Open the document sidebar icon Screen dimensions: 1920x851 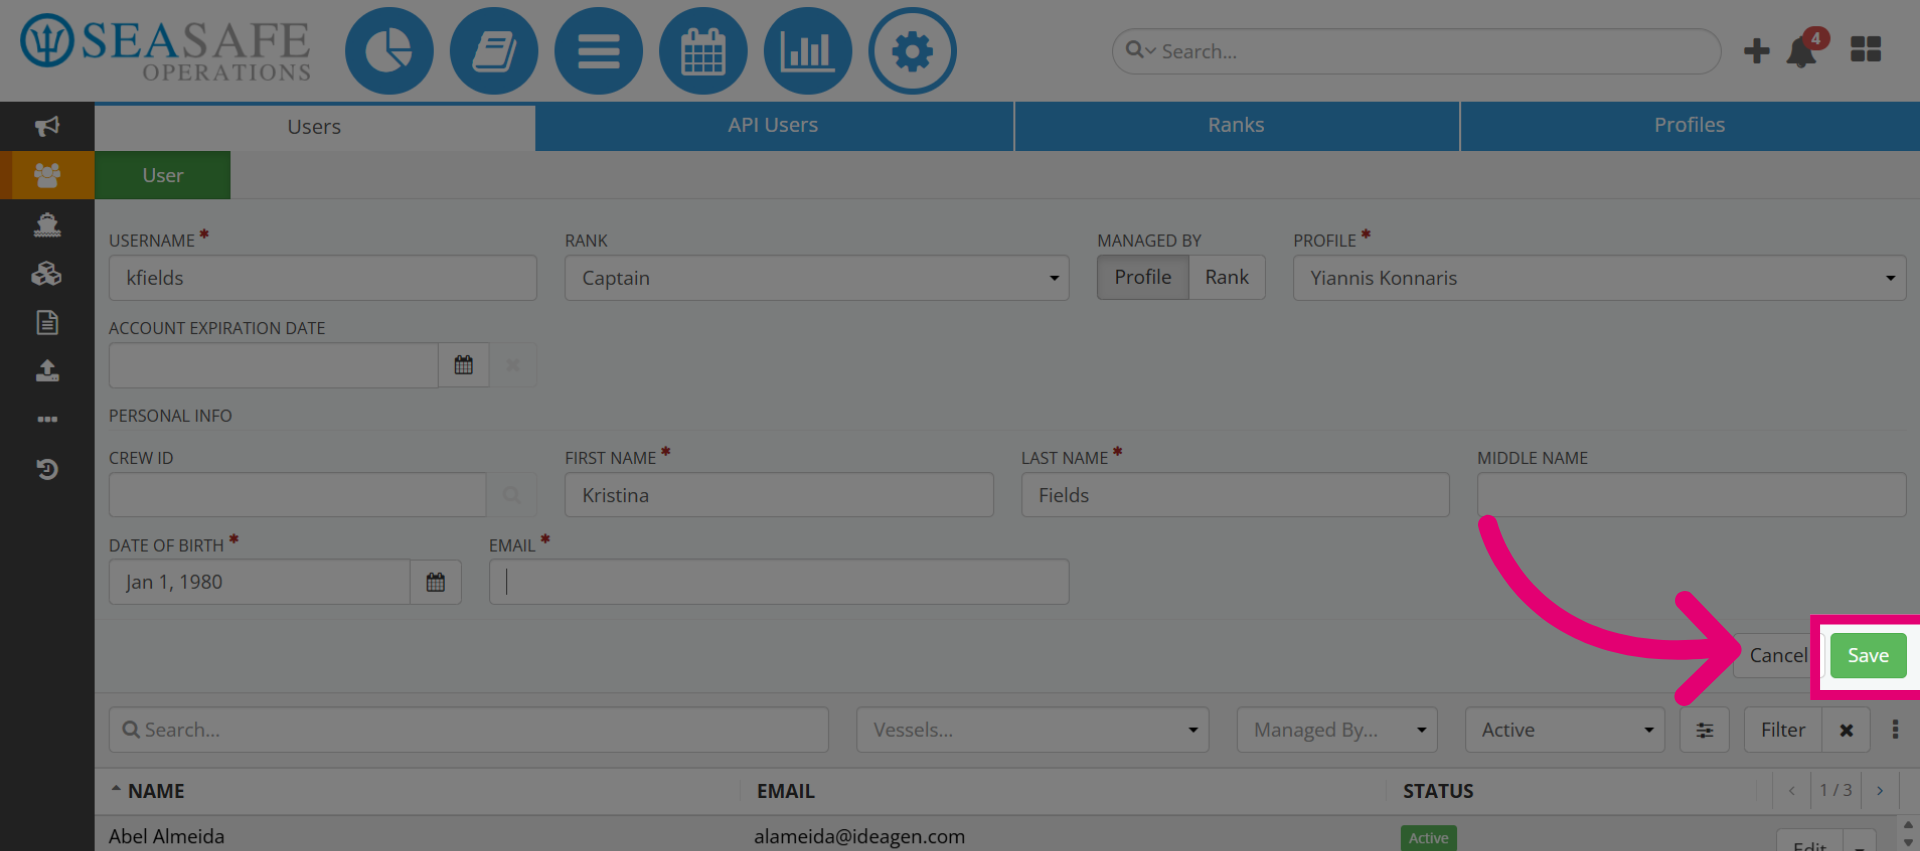[47, 322]
